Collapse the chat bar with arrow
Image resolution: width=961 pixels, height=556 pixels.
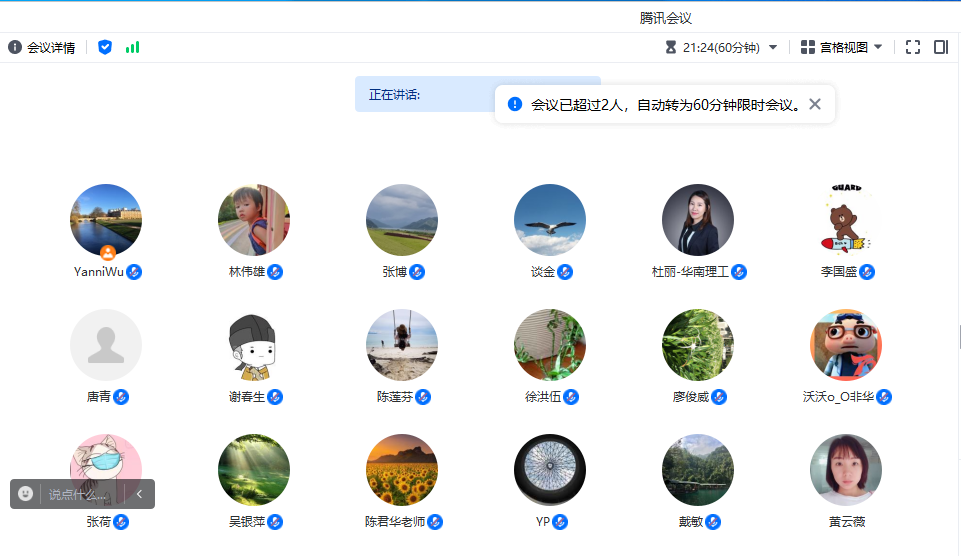click(140, 493)
